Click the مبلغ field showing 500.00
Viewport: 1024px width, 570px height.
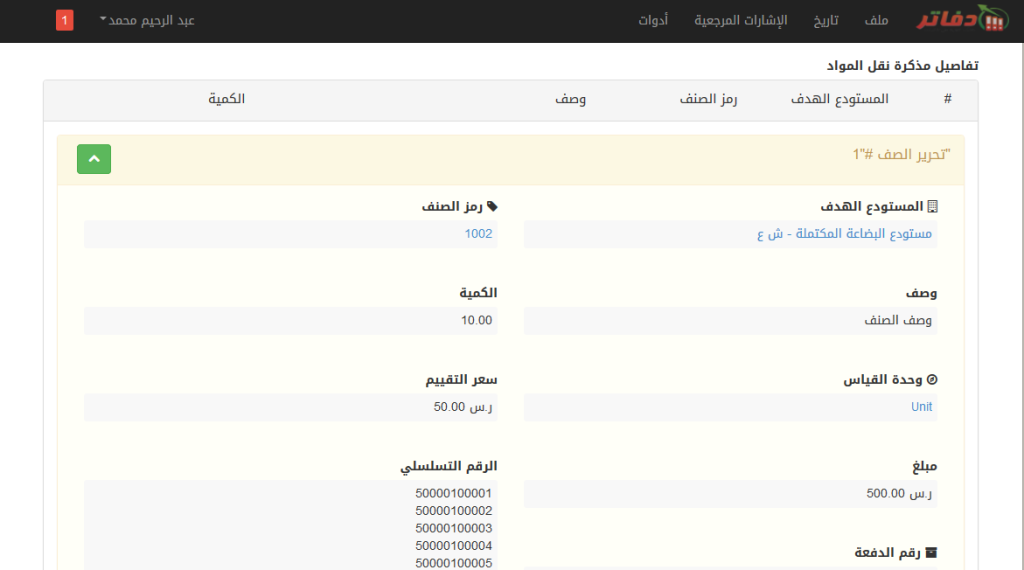730,494
